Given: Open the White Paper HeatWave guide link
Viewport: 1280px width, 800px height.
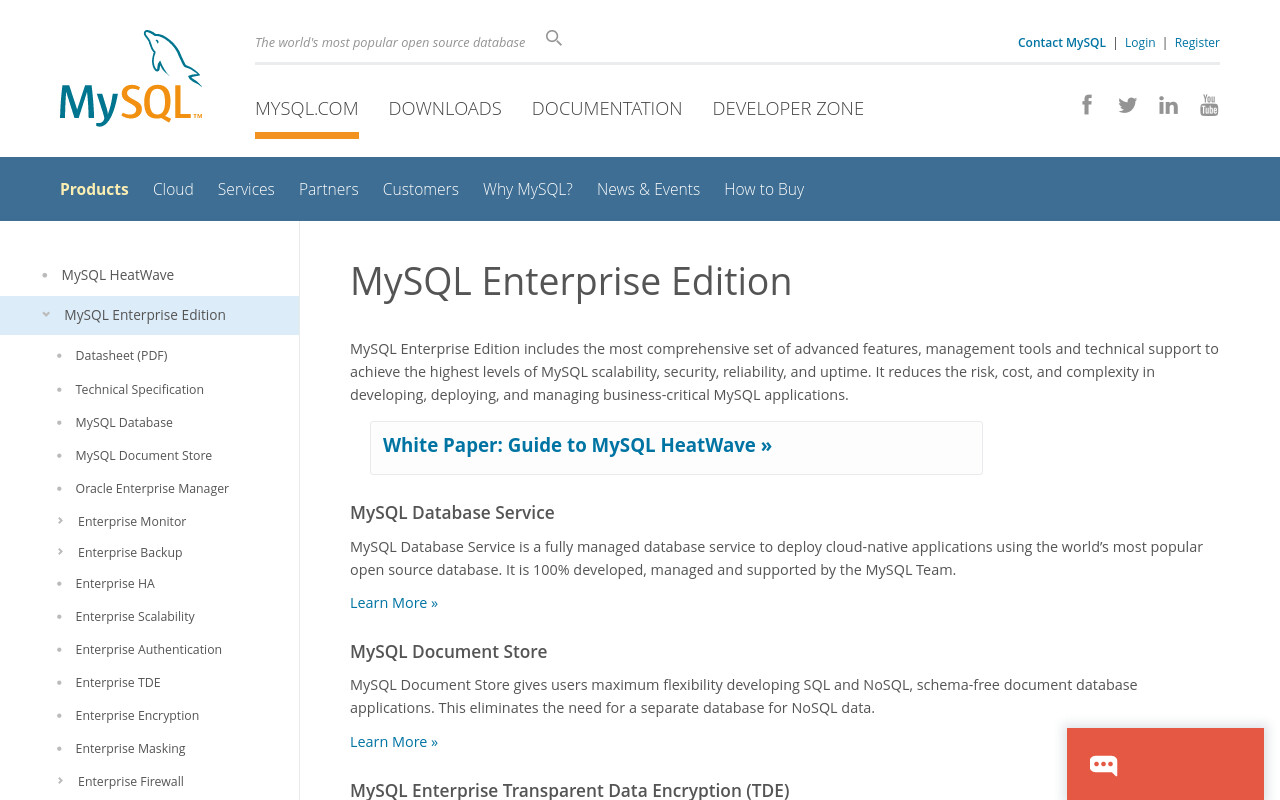Looking at the screenshot, I should [577, 445].
